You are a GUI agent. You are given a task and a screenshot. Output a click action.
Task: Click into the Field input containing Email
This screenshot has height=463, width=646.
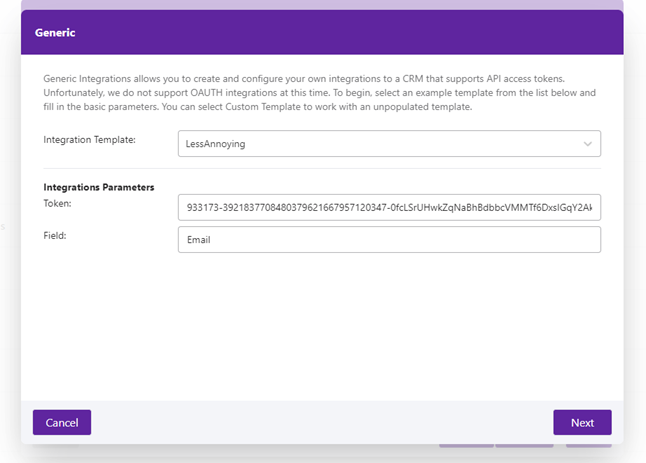click(389, 240)
